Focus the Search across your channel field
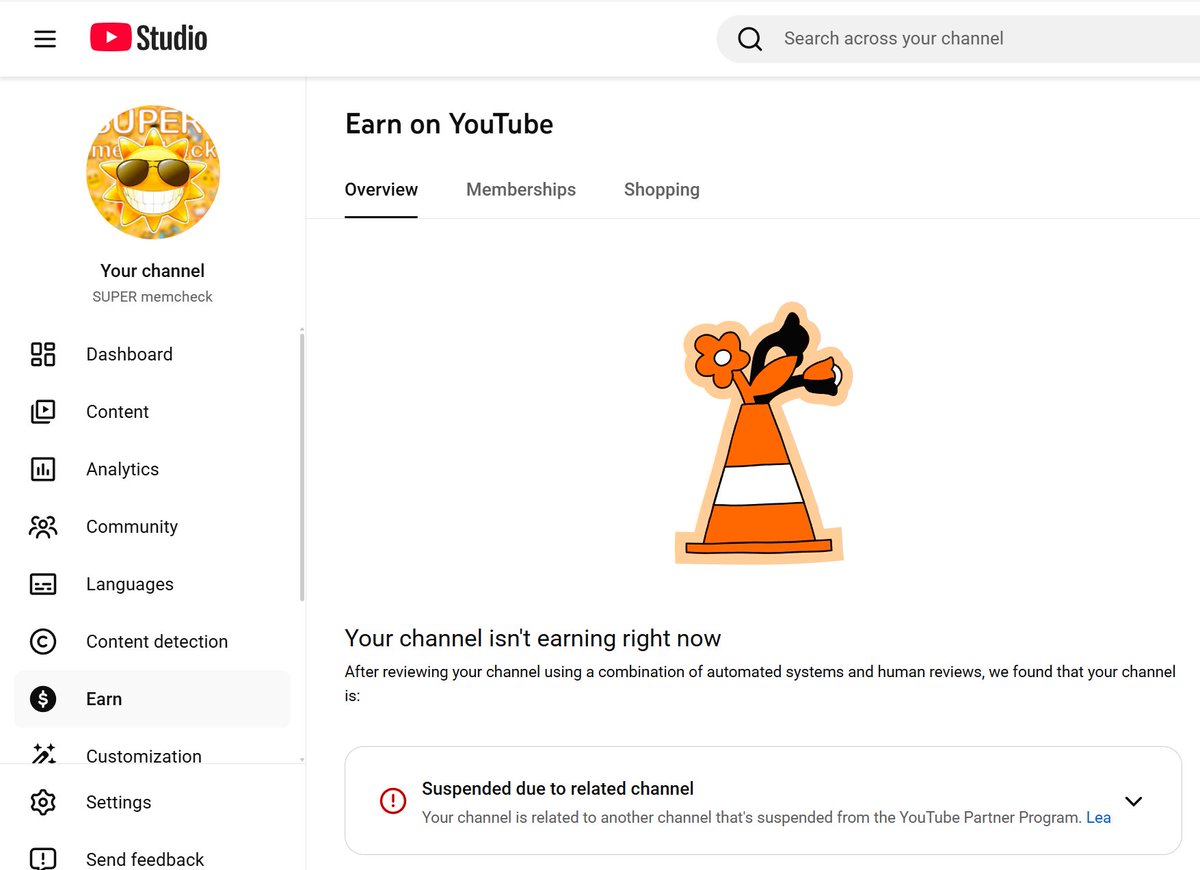 (958, 39)
